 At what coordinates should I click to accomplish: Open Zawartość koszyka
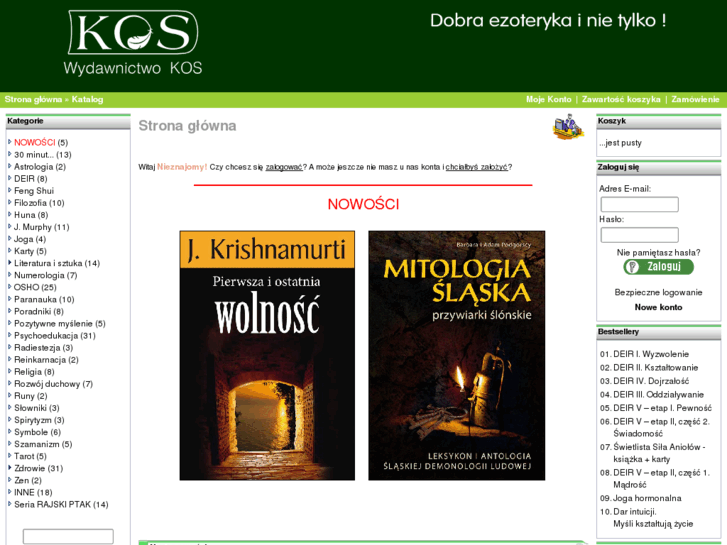pos(621,99)
